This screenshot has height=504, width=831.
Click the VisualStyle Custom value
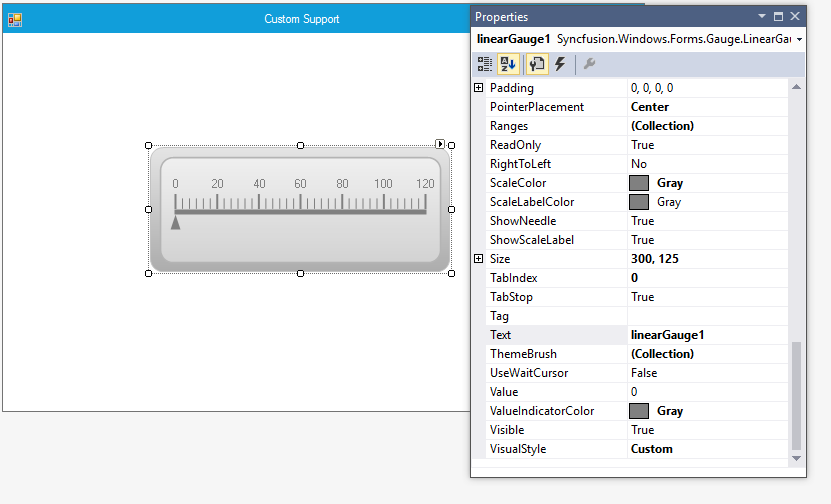pyautogui.click(x=651, y=449)
